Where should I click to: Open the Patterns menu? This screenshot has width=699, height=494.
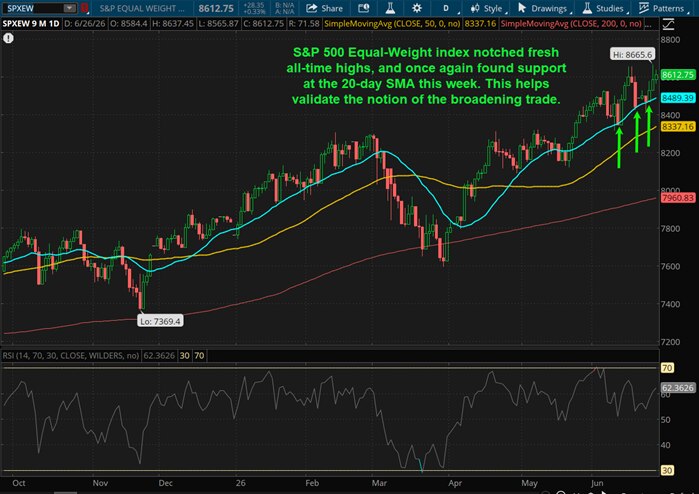point(662,8)
